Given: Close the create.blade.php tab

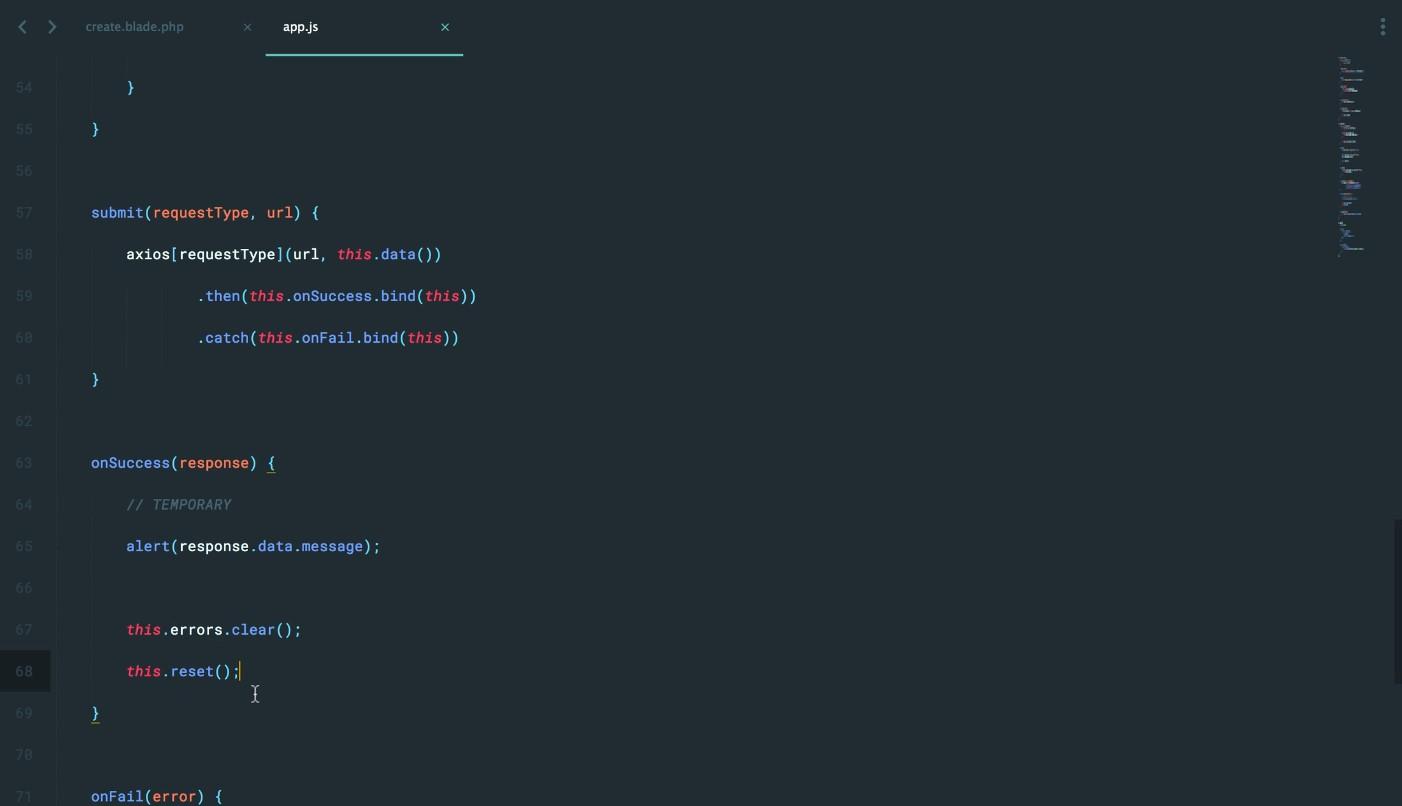Looking at the screenshot, I should [x=247, y=27].
